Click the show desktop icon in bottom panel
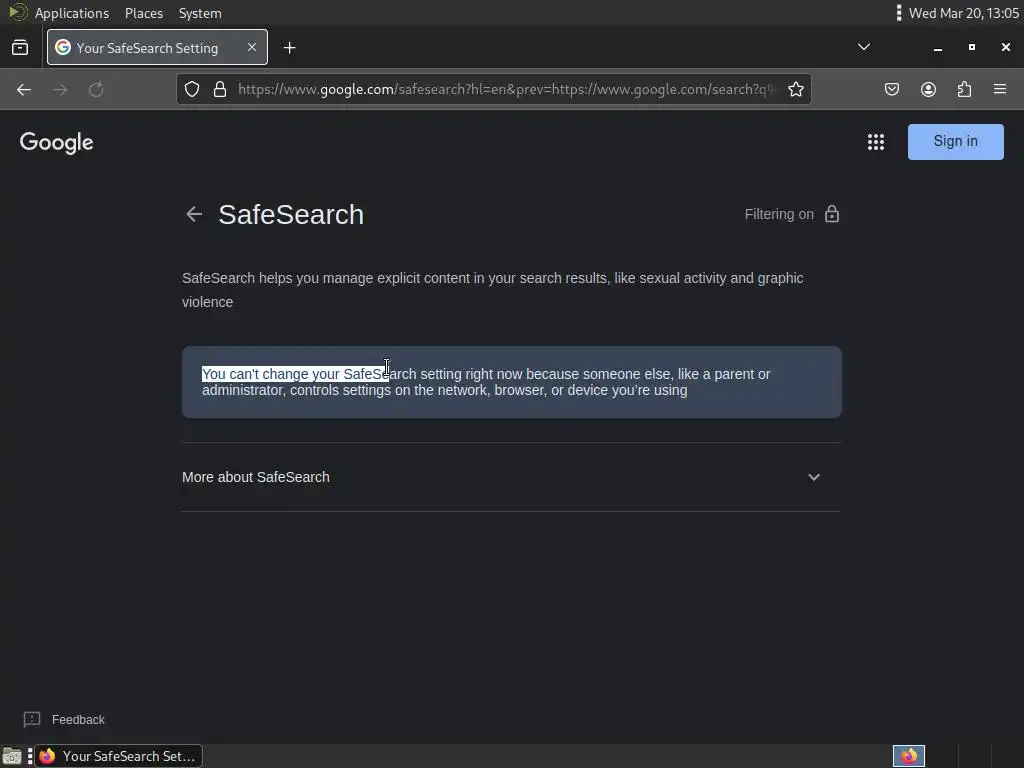This screenshot has height=768, width=1024. (x=12, y=756)
